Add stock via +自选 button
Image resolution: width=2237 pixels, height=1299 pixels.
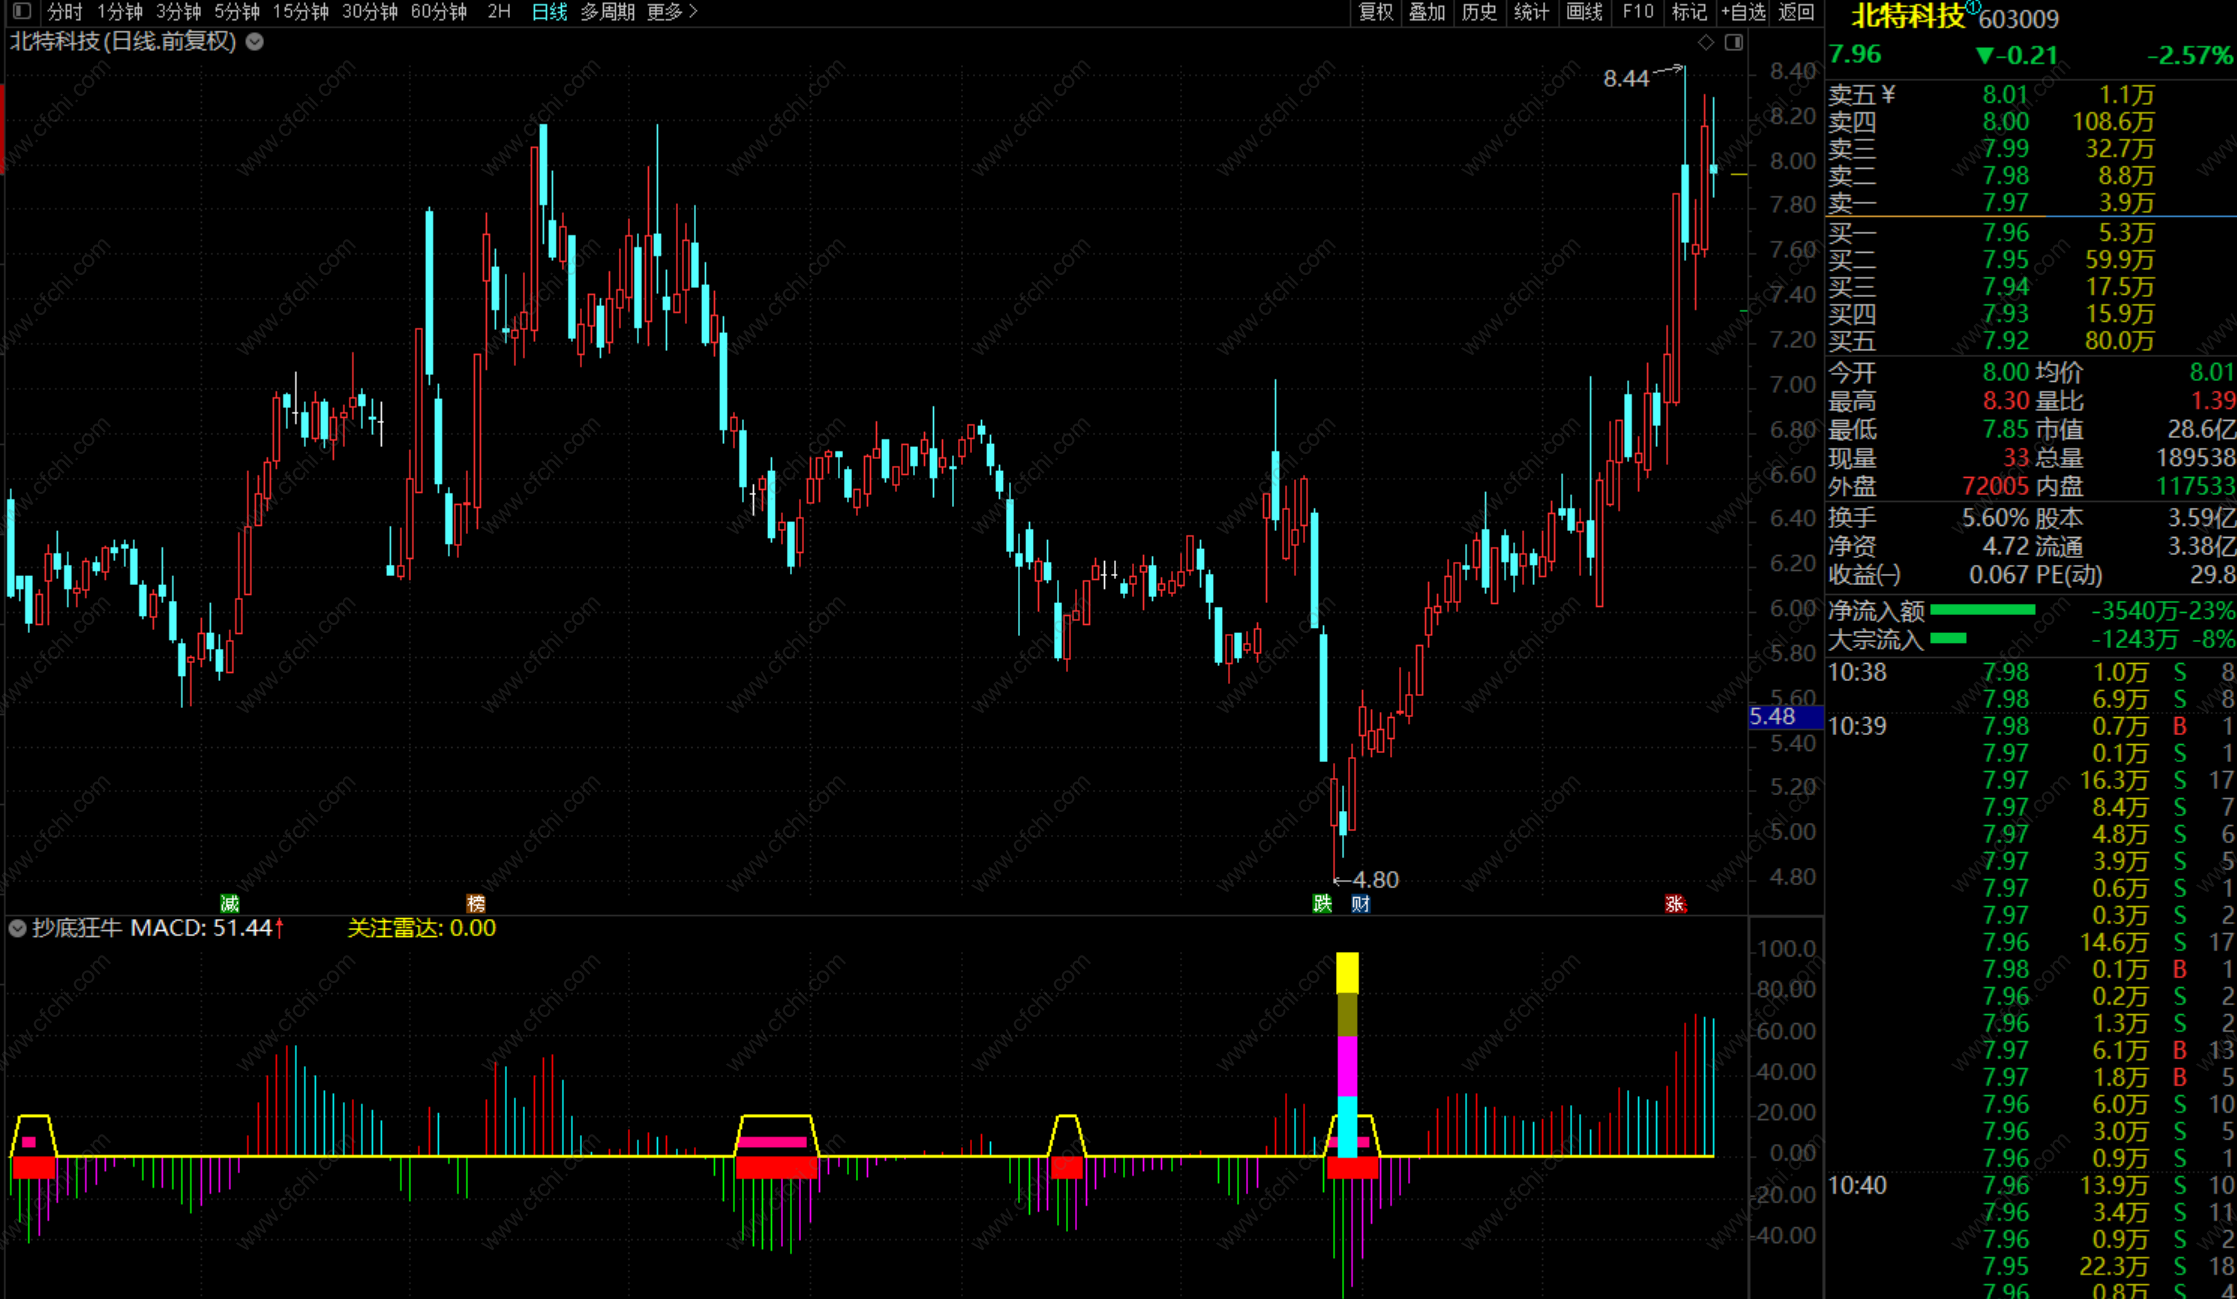[1743, 12]
